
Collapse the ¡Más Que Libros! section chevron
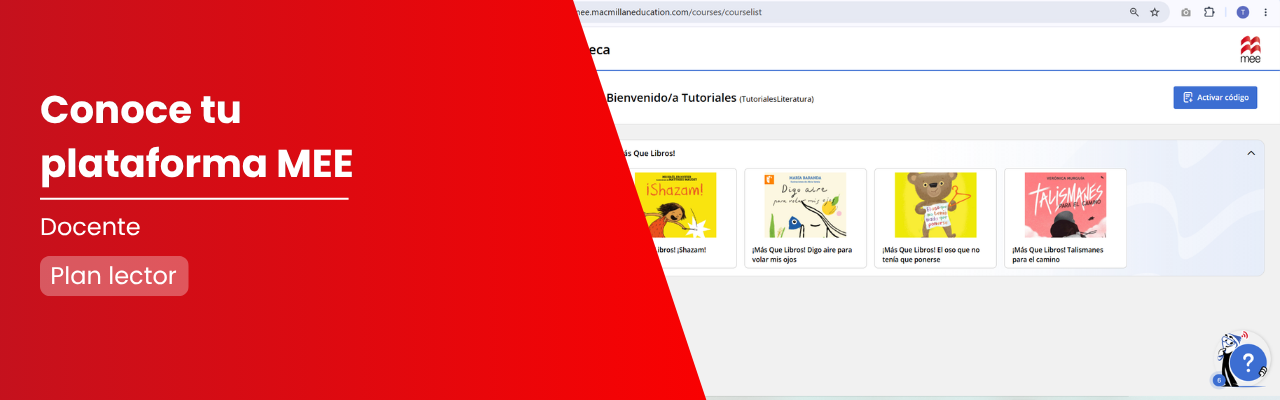[x=1250, y=153]
